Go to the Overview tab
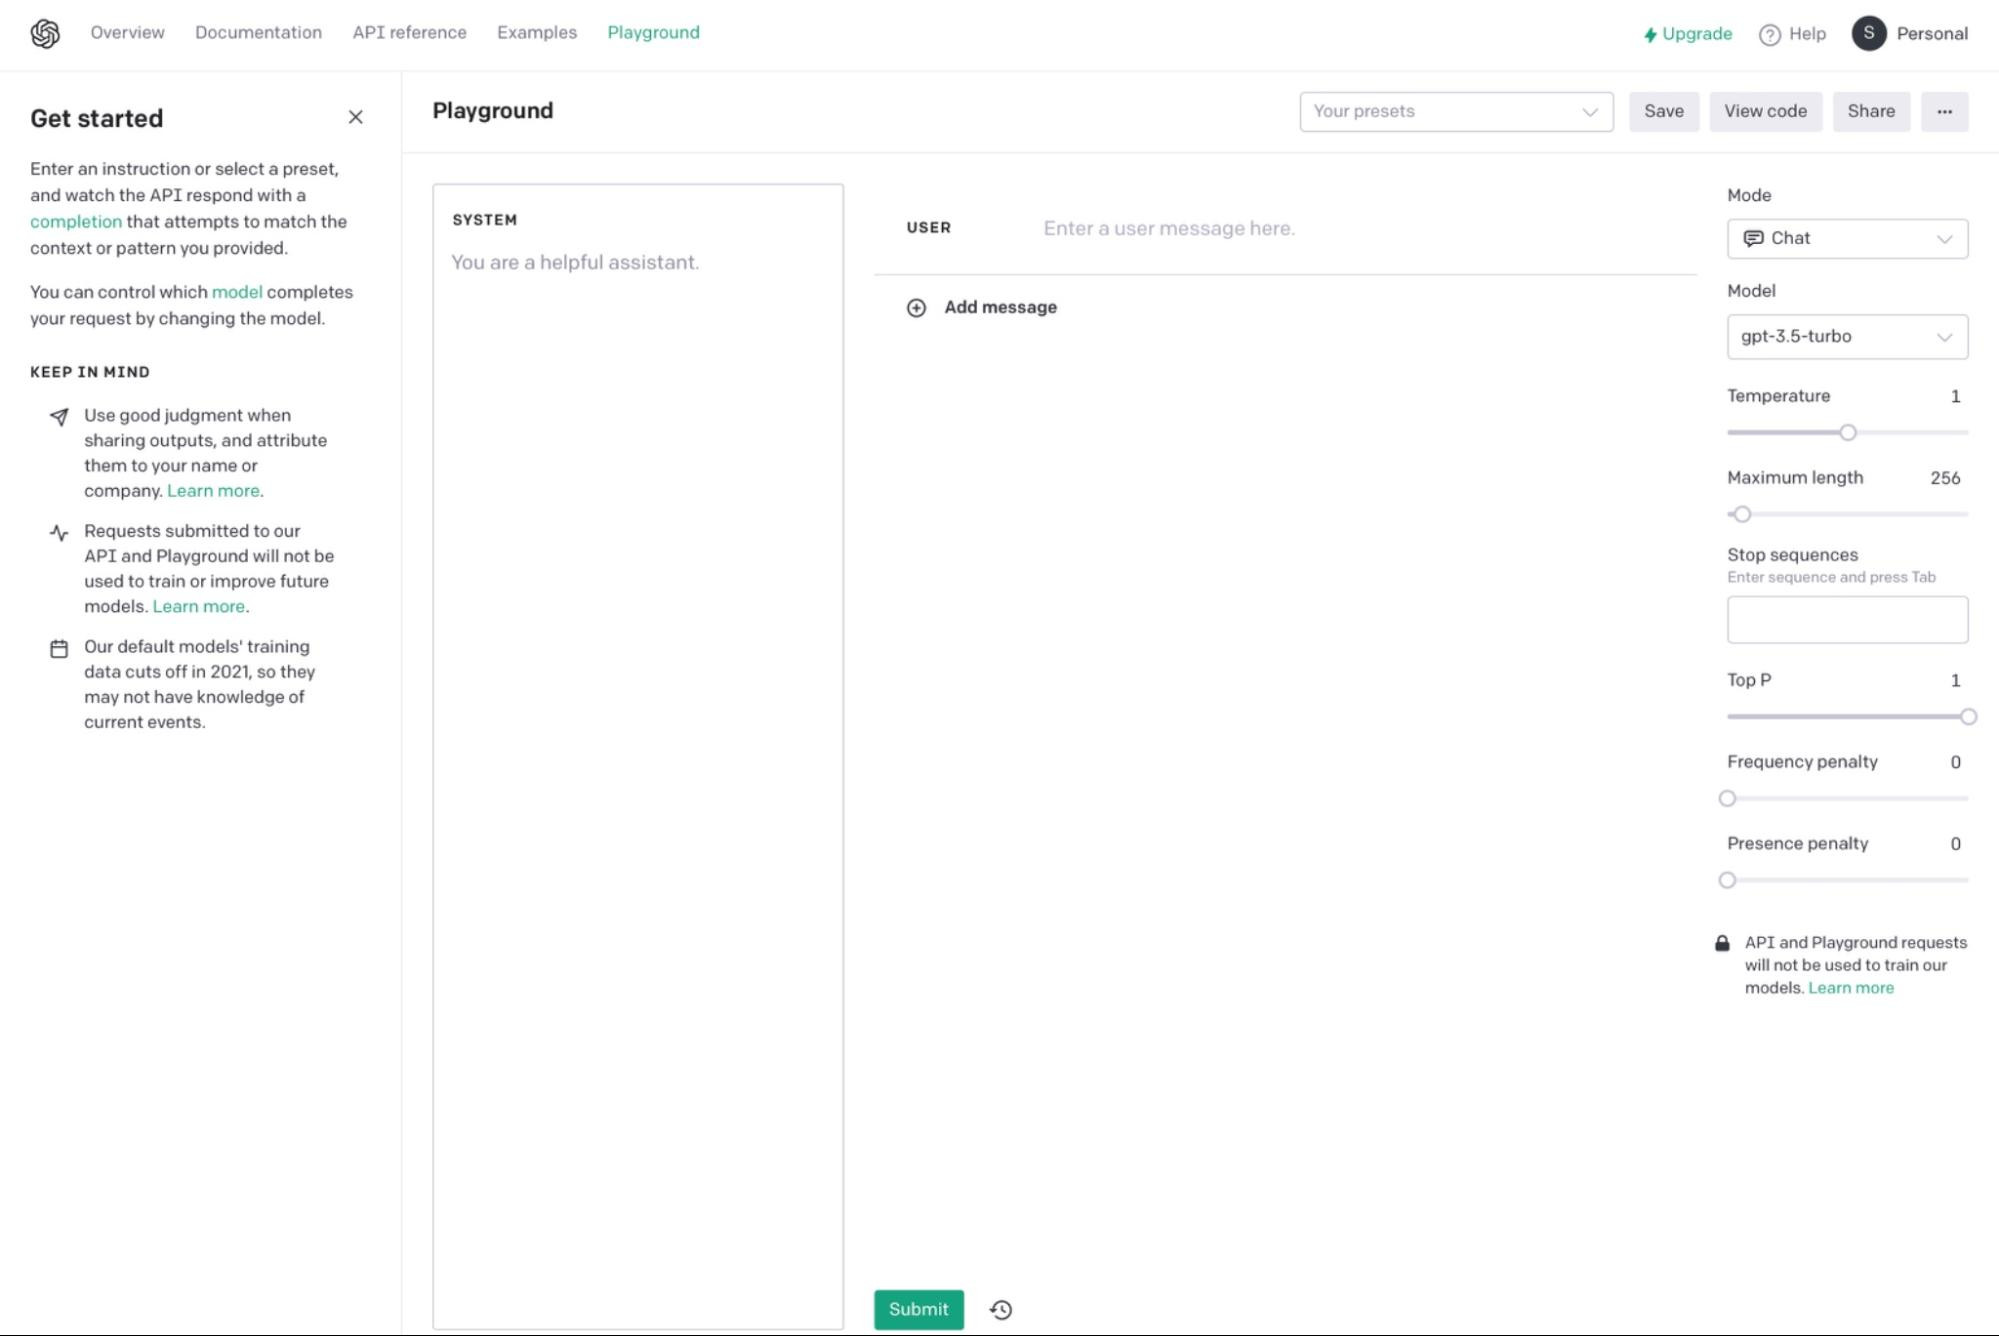 (127, 32)
